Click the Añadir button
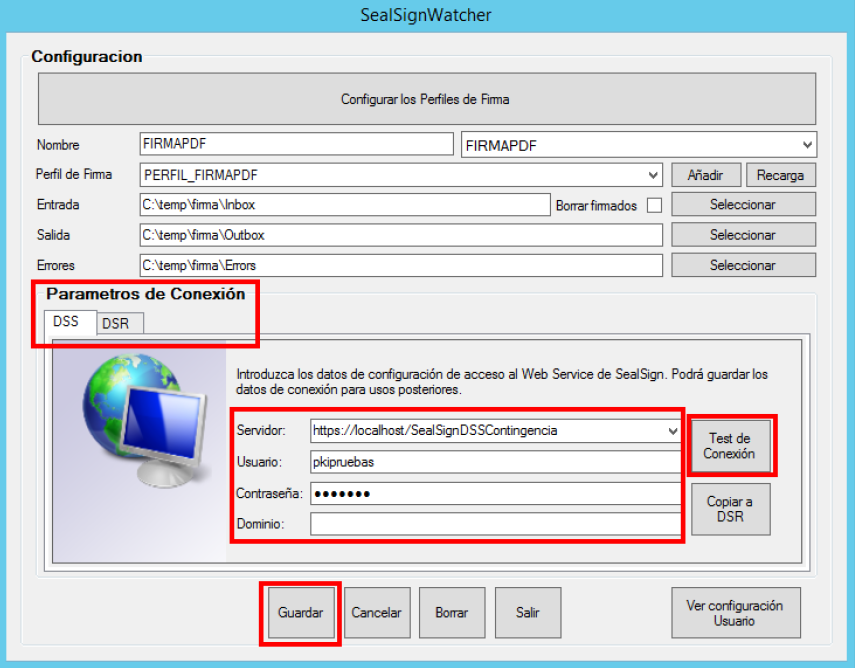855x668 pixels. tap(706, 175)
